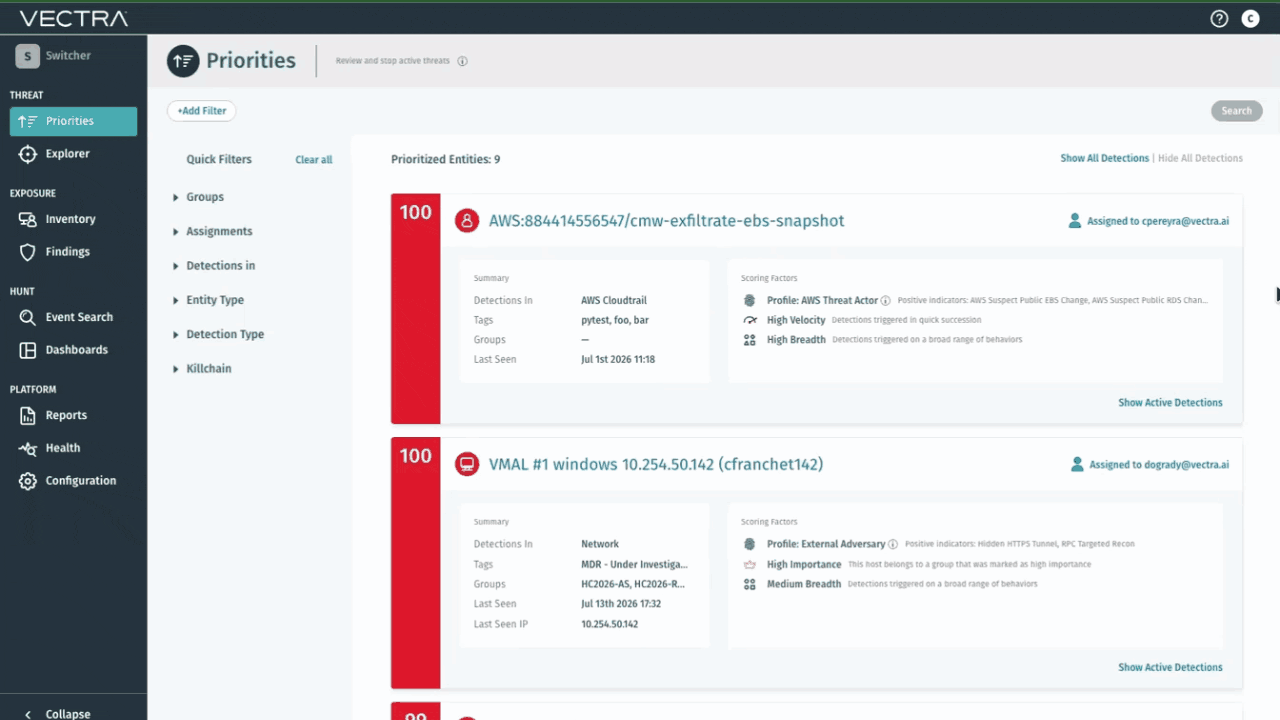1280x720 pixels.
Task: Click assignee person icon for cpereyra@vectra.ai
Action: [x=1075, y=221]
